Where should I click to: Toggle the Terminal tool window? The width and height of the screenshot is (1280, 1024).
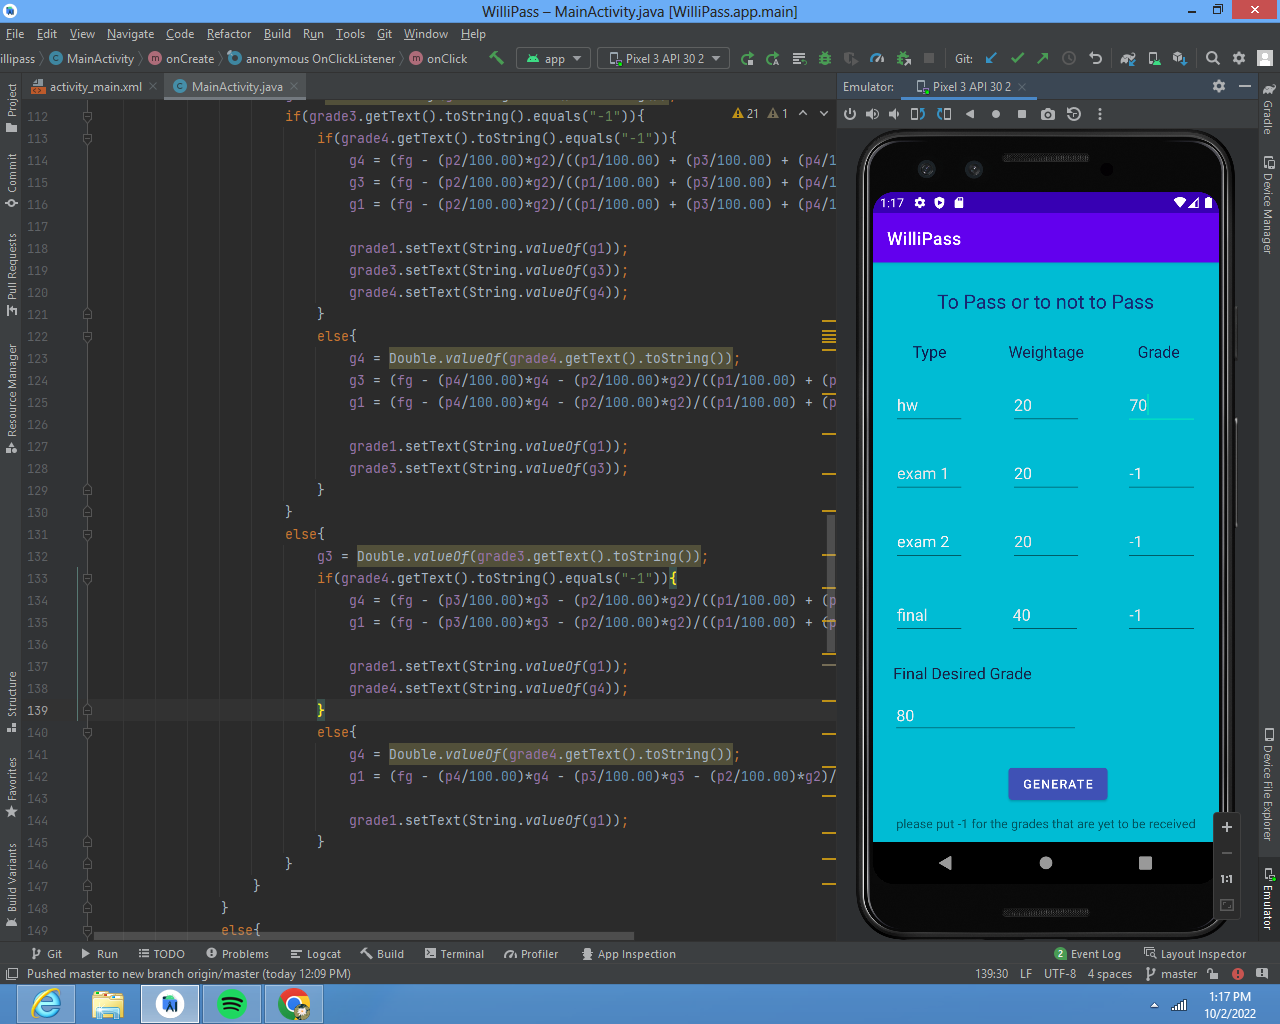(454, 954)
